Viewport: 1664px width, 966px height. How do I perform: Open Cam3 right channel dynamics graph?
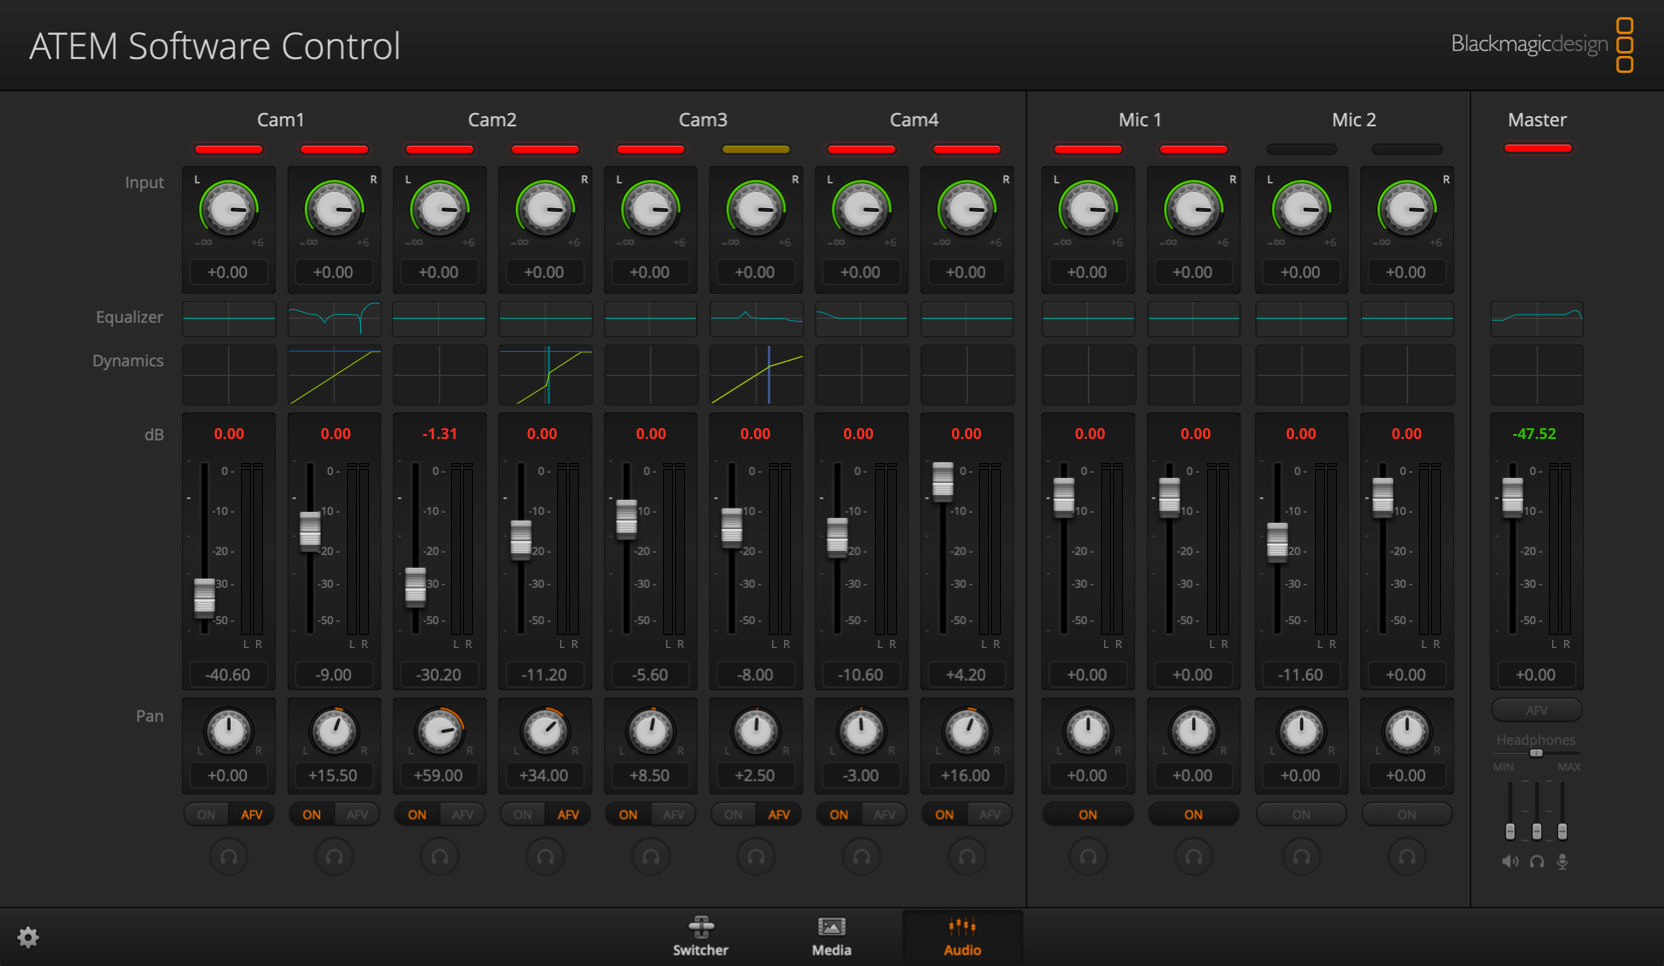756,375
